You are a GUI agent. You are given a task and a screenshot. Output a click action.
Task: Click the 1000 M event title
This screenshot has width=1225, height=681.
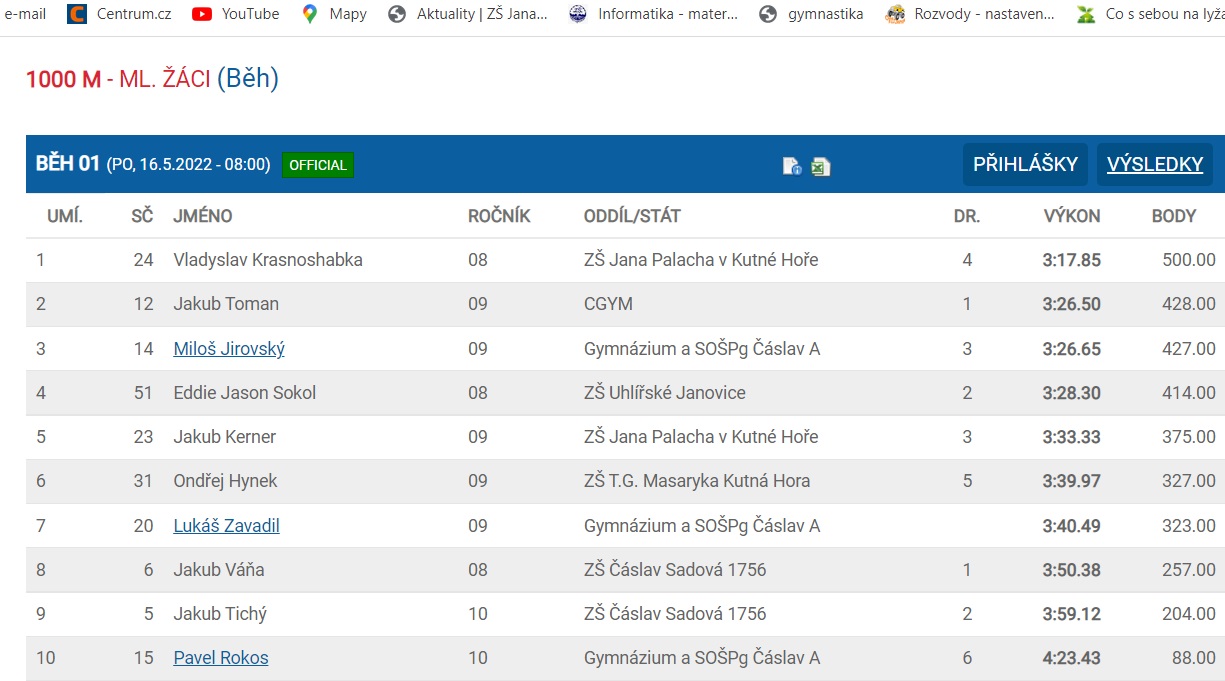pyautogui.click(x=63, y=80)
